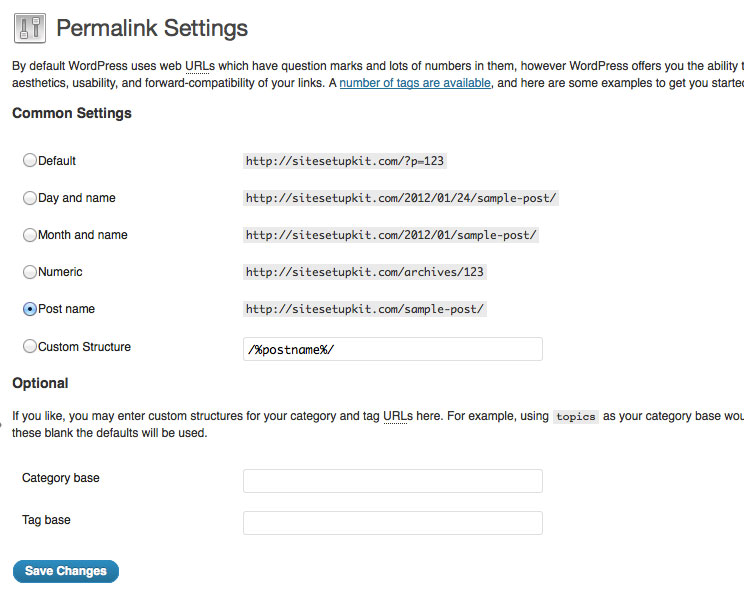This screenshot has height=604, width=744.
Task: Select the Month and name radio option
Action: 30,234
